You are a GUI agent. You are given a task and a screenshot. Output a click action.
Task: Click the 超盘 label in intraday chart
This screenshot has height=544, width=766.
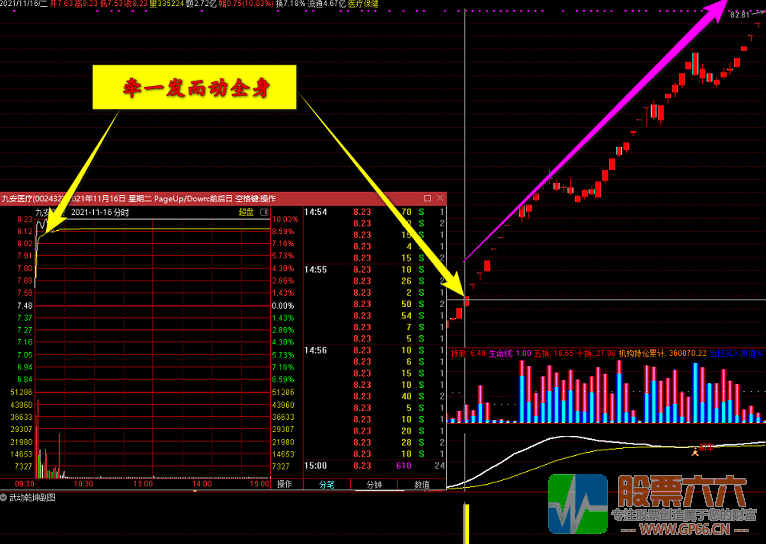click(x=246, y=212)
